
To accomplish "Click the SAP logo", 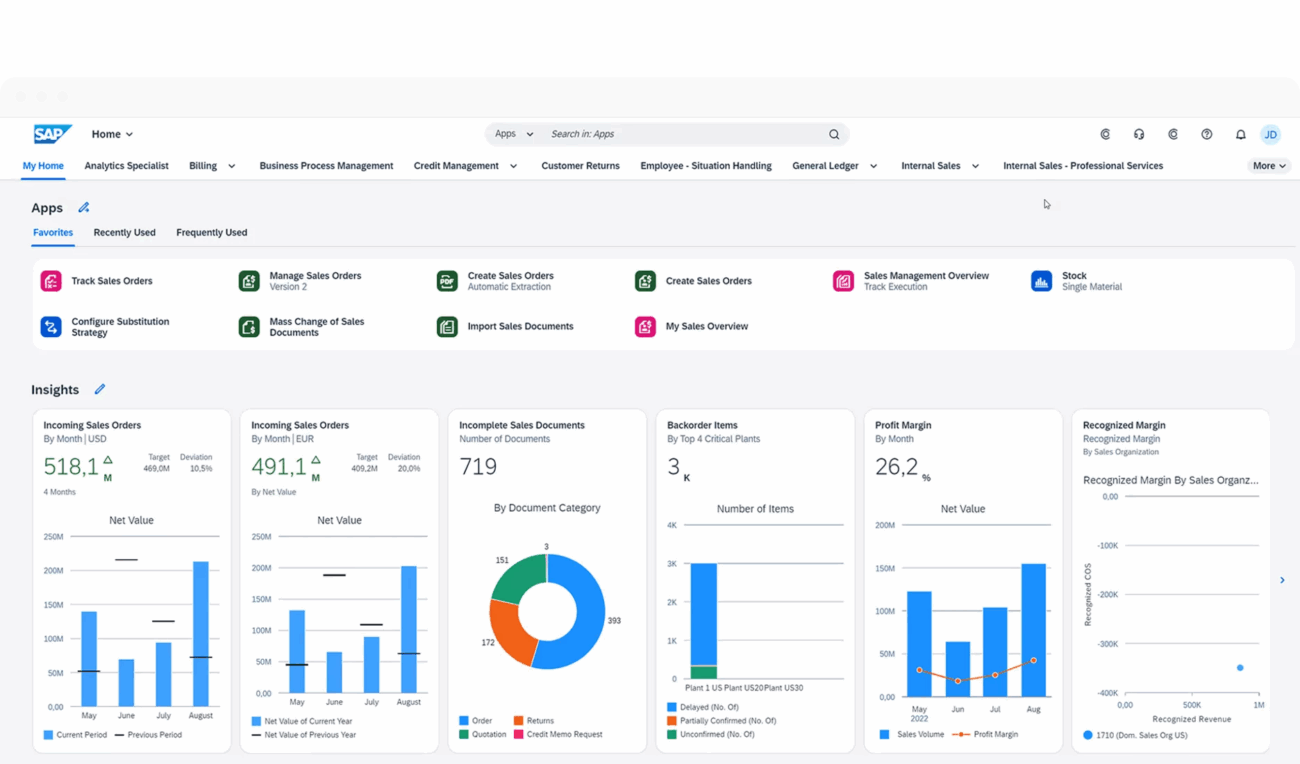I will (52, 134).
